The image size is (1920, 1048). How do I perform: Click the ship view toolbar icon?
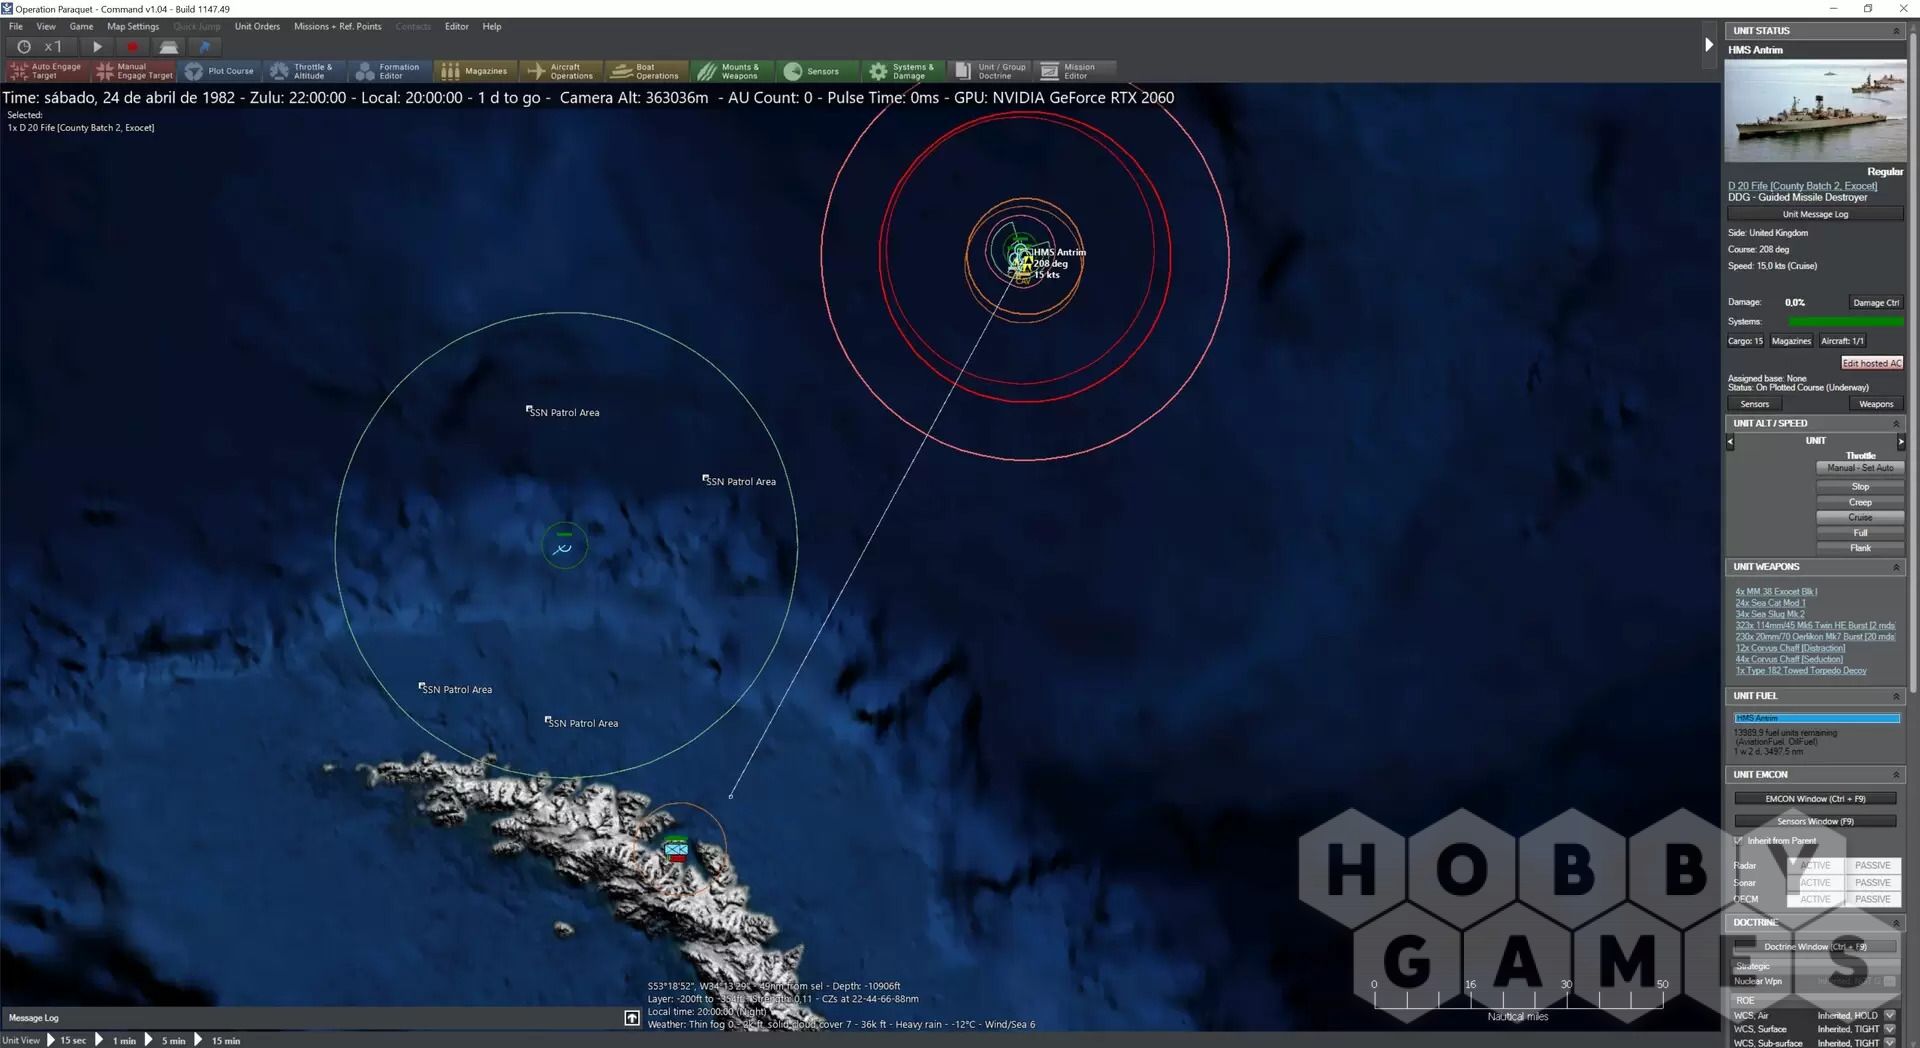coord(169,46)
